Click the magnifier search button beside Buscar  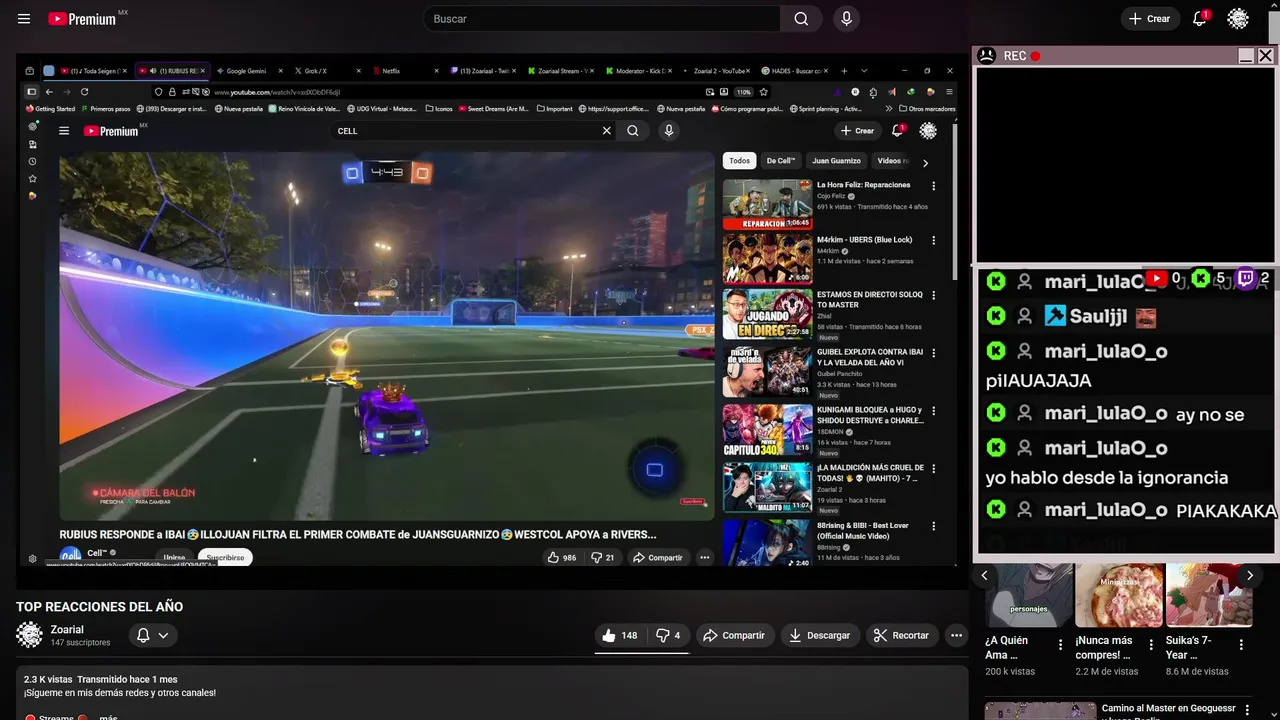(x=801, y=19)
